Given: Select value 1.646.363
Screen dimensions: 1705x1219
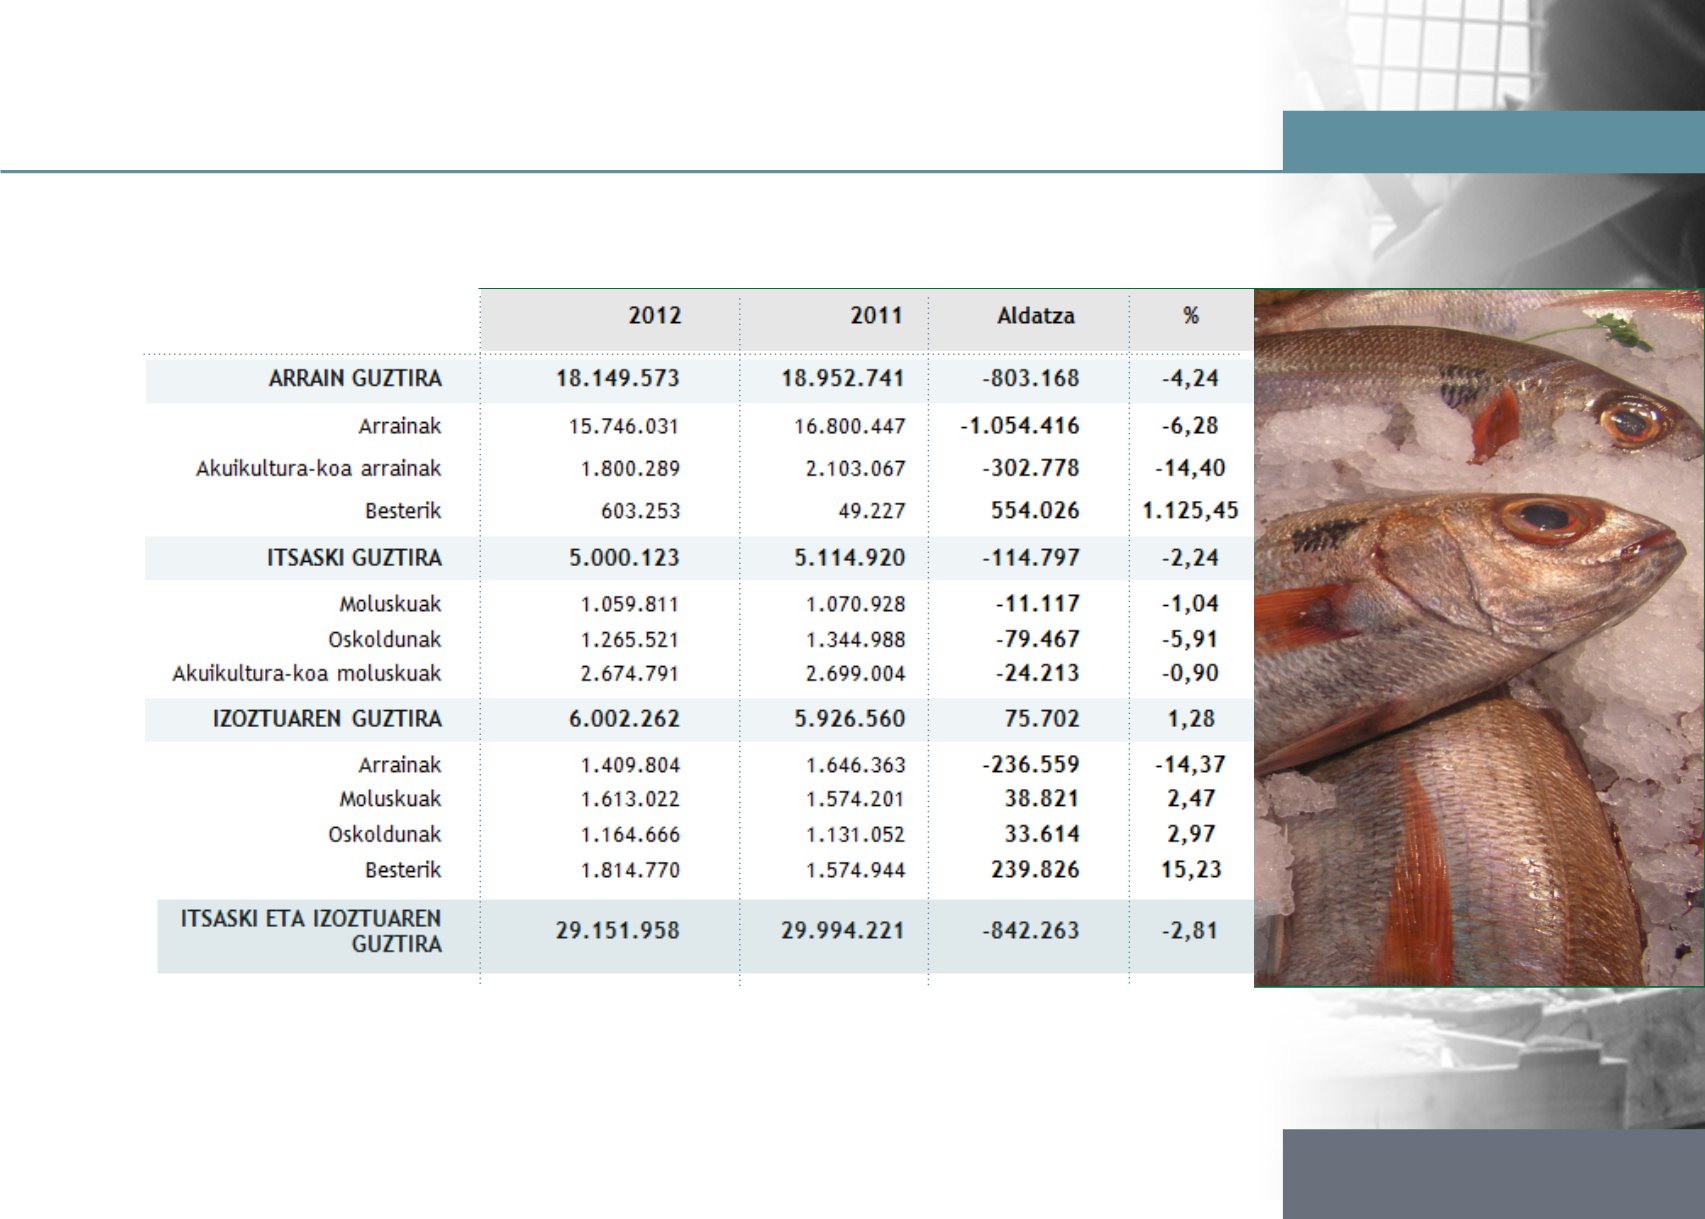Looking at the screenshot, I should click(856, 766).
